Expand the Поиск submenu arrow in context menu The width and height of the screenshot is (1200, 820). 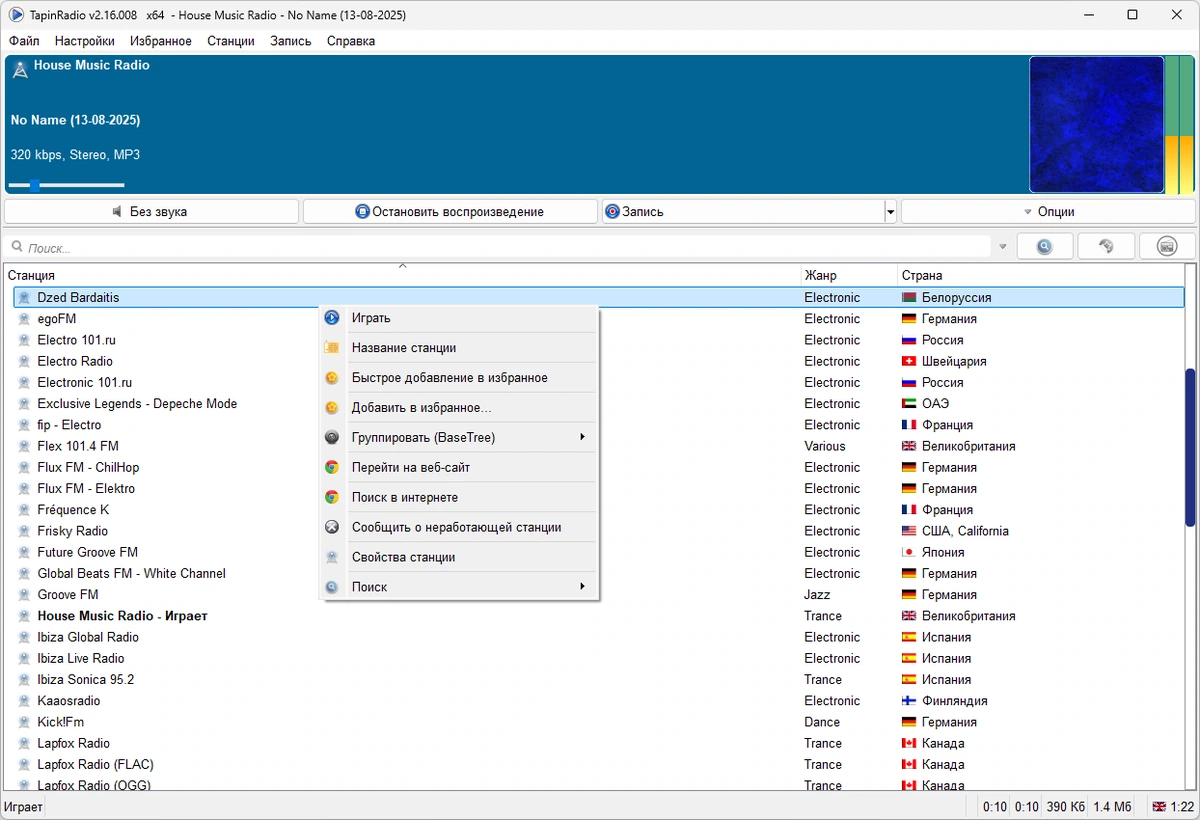pos(582,586)
